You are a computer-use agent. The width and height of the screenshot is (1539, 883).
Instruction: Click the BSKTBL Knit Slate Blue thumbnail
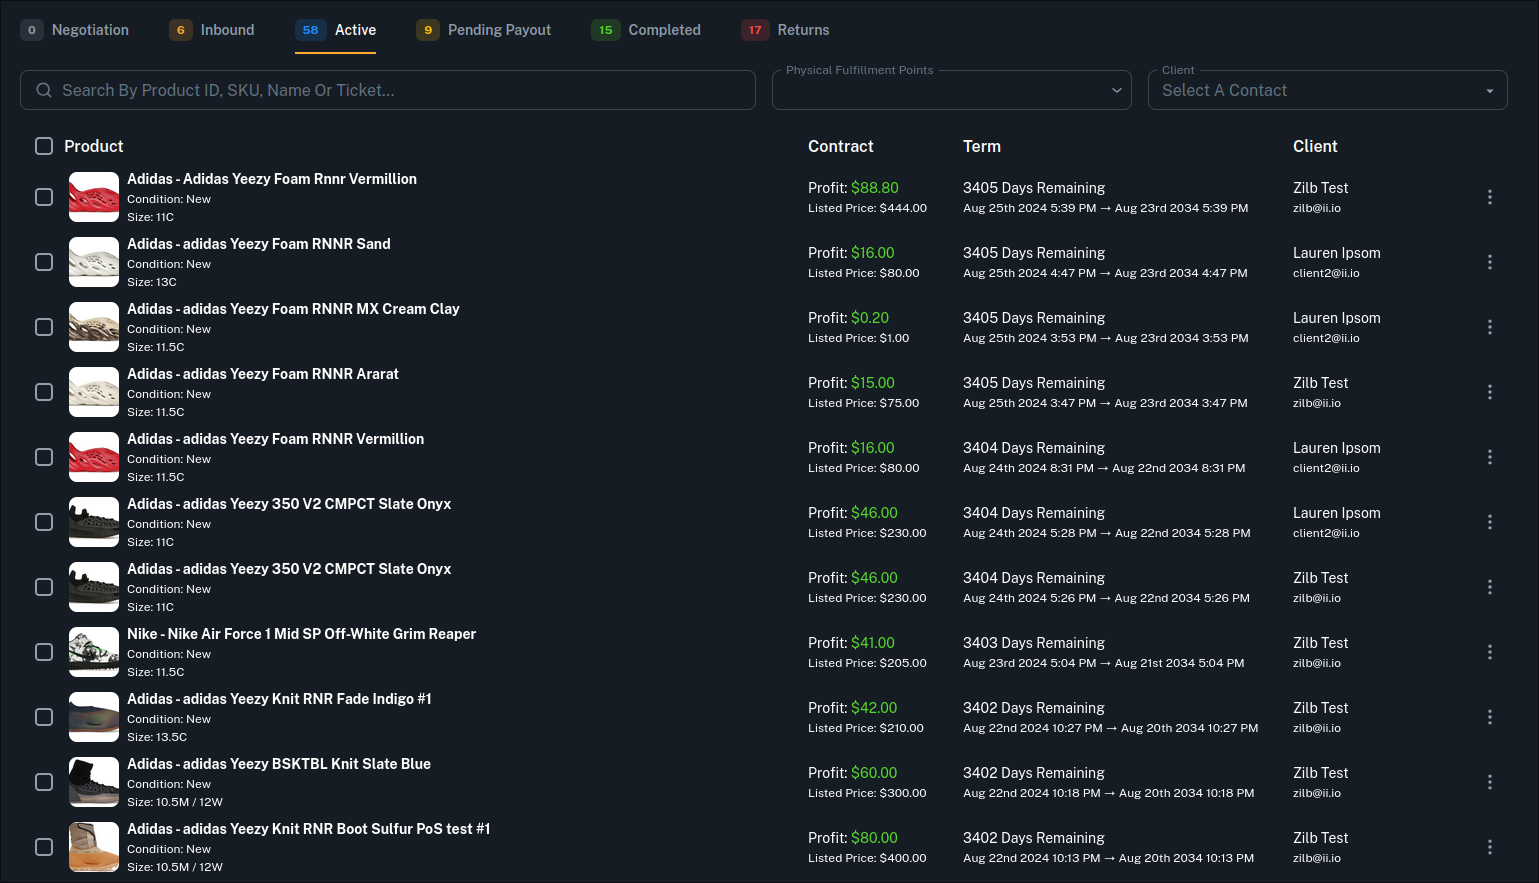coord(94,782)
